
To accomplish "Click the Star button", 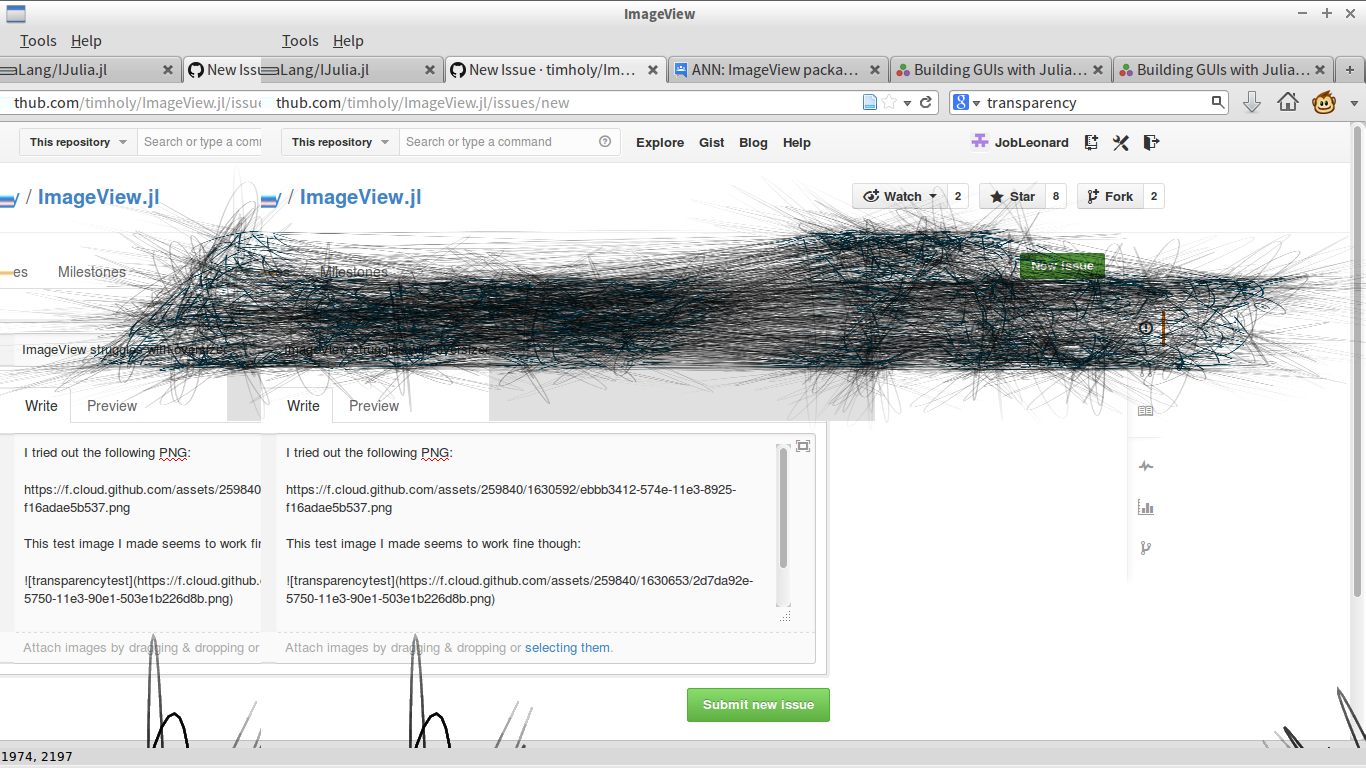I will point(1012,196).
